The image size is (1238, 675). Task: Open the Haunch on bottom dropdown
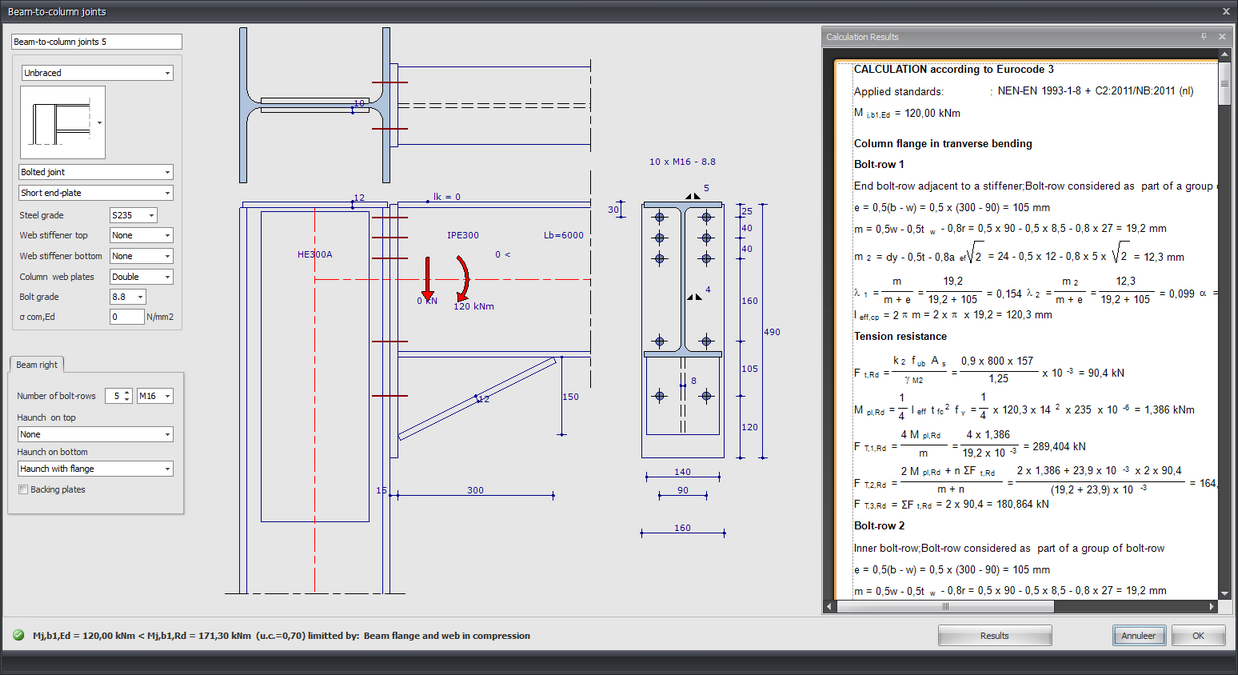(96, 468)
